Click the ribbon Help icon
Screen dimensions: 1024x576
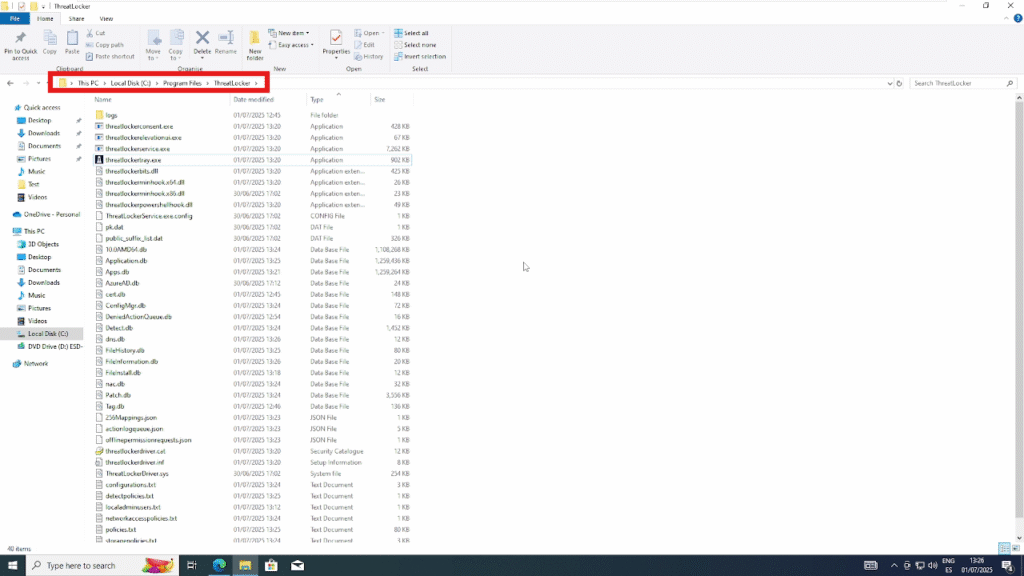(x=1017, y=18)
